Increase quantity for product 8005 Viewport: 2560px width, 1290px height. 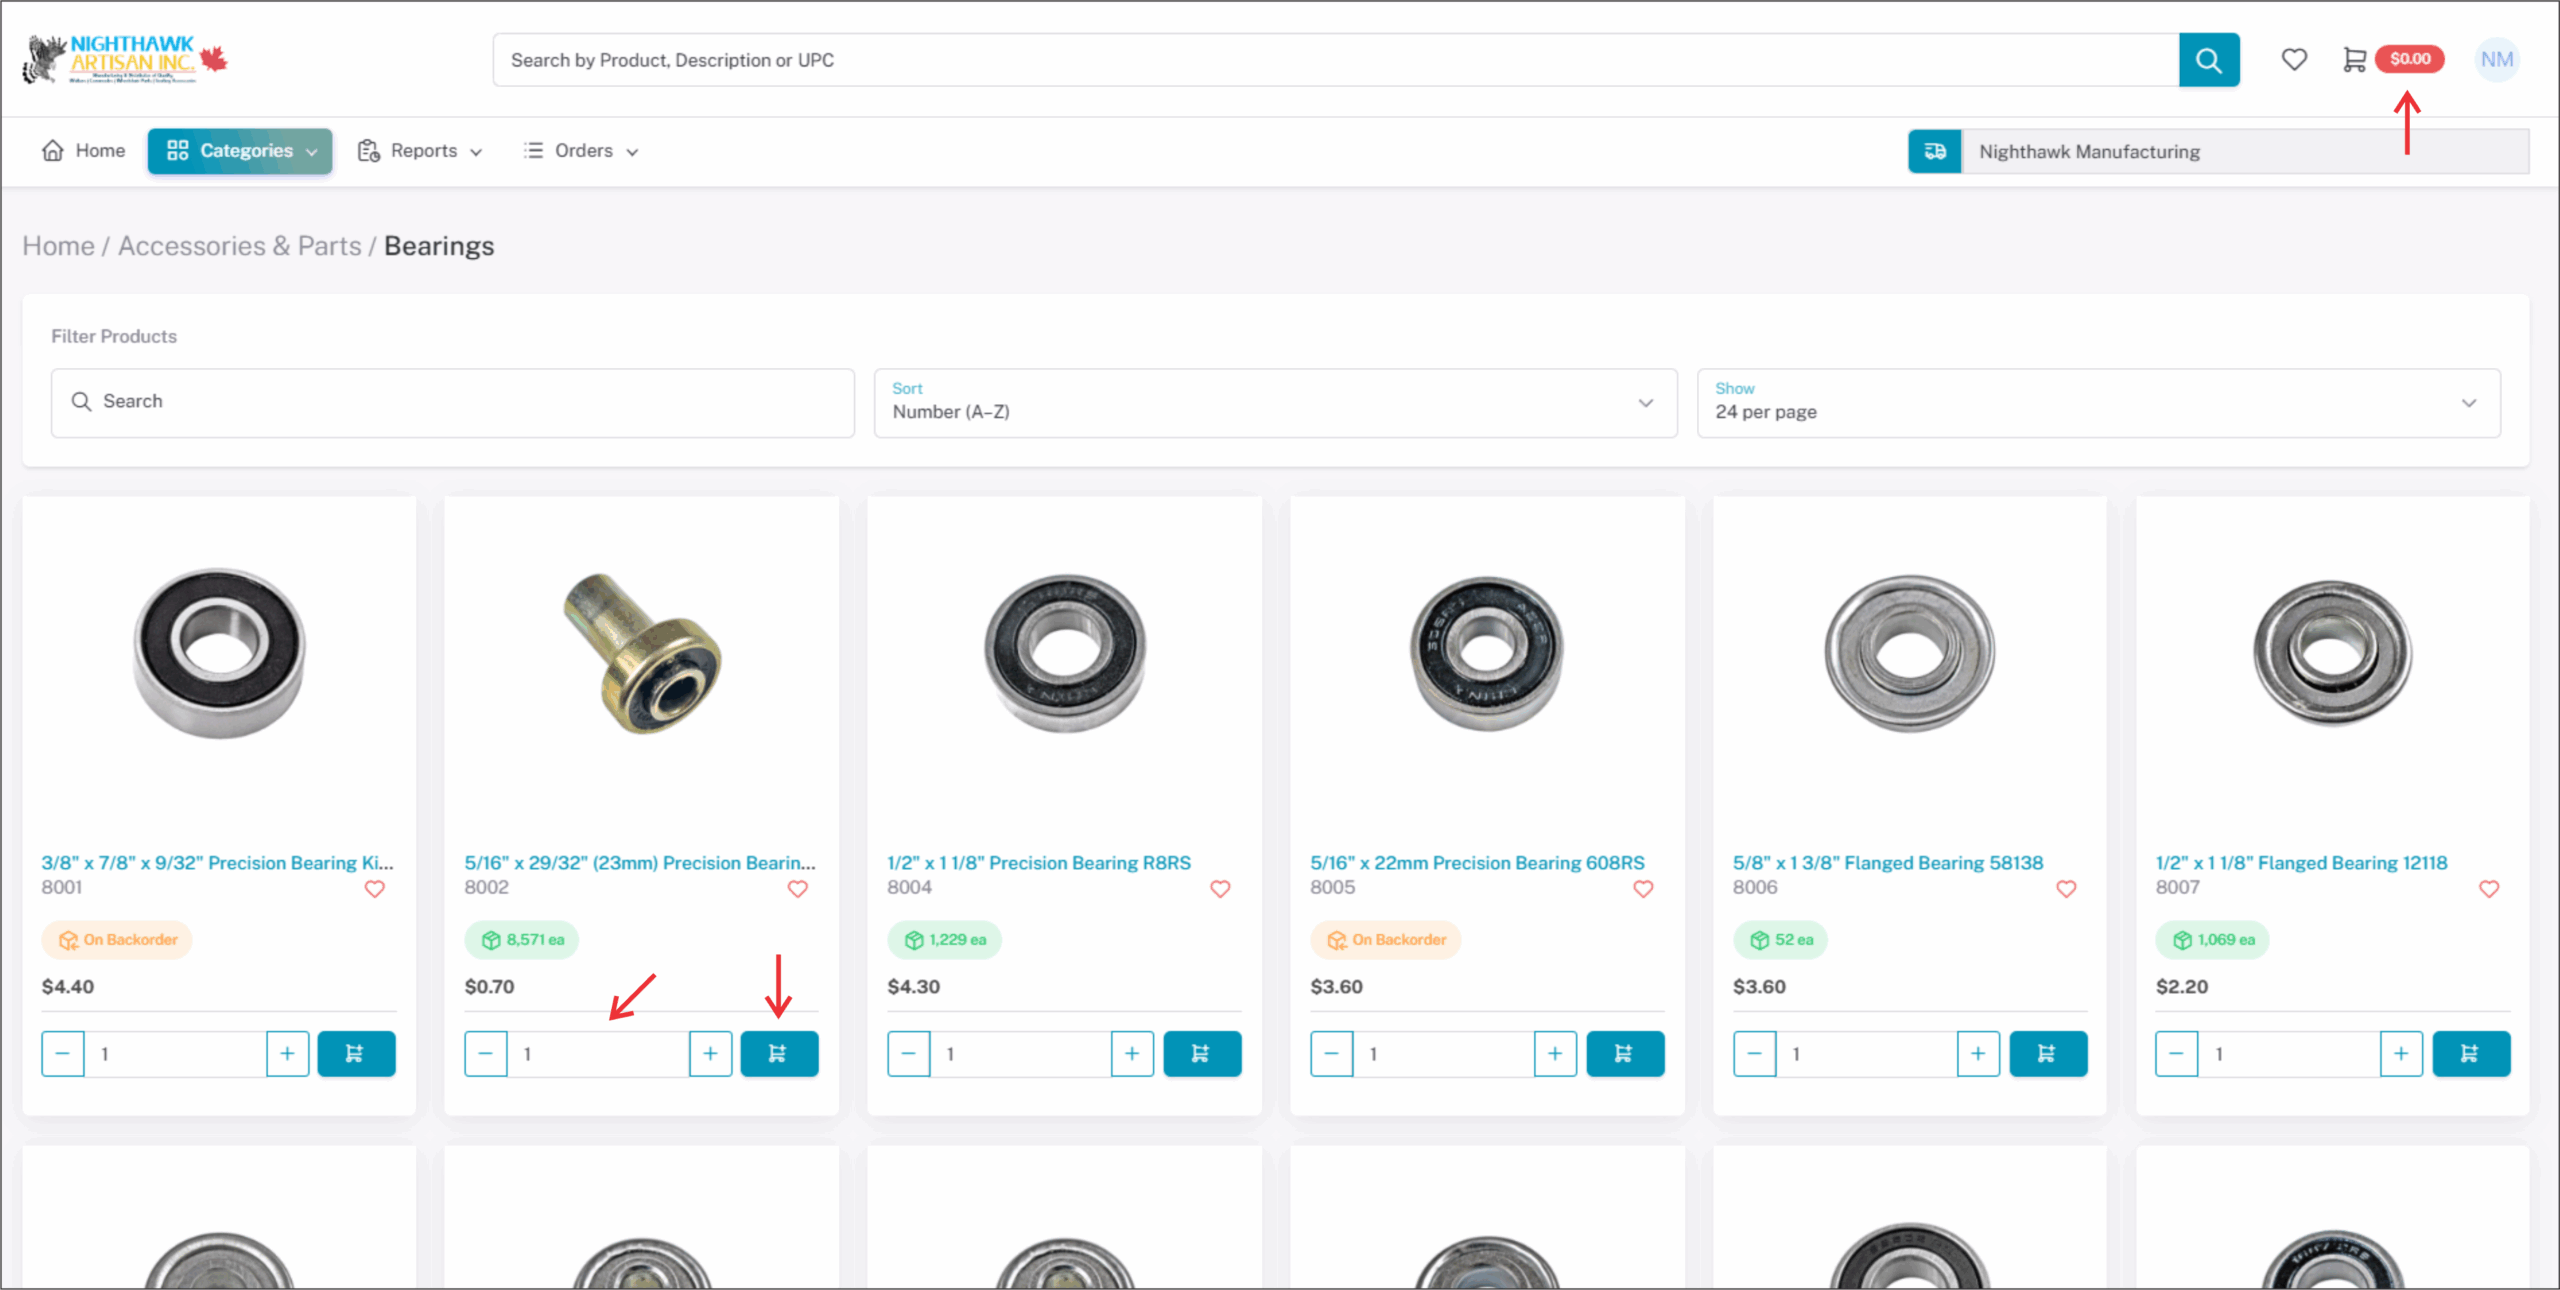pos(1554,1053)
